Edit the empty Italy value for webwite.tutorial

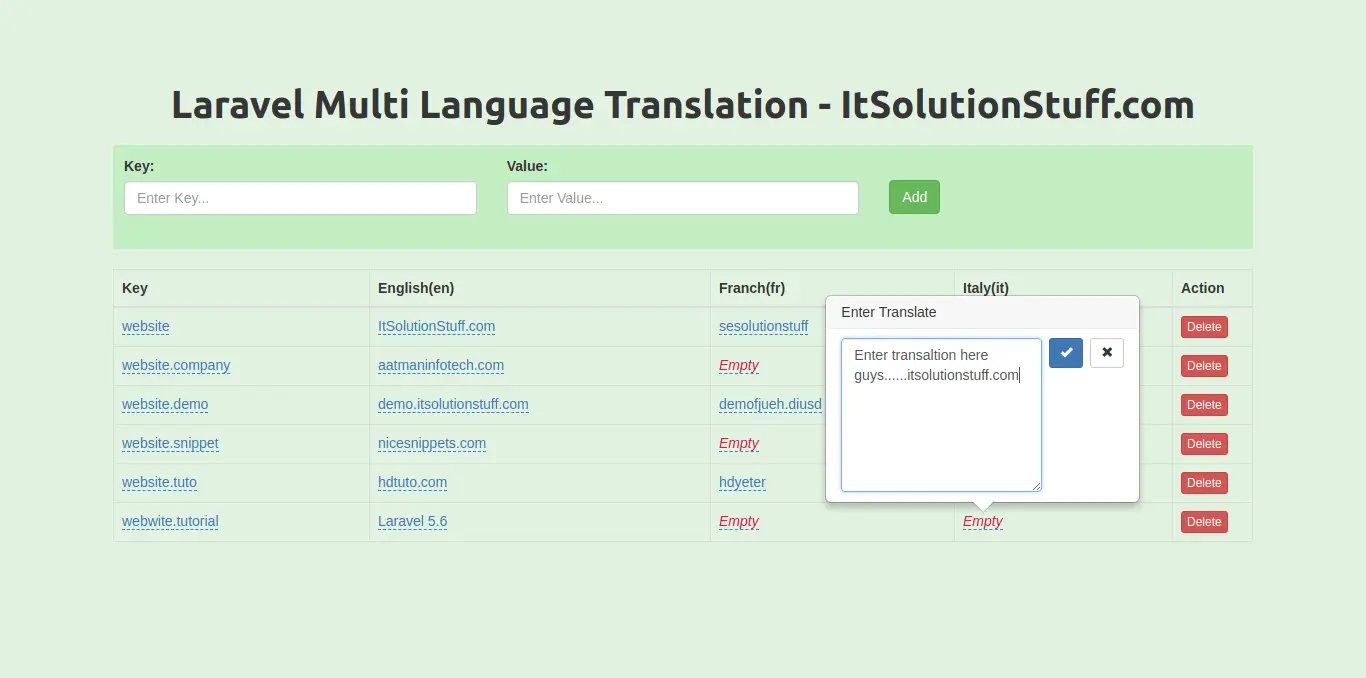pyautogui.click(x=982, y=521)
